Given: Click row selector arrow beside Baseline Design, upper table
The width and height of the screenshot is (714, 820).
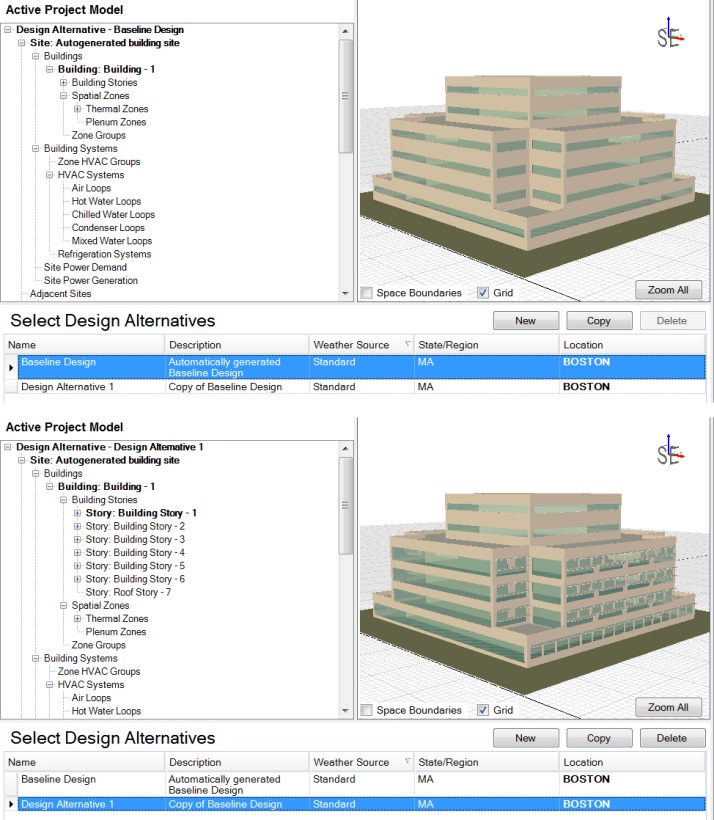Looking at the screenshot, I should (11, 368).
